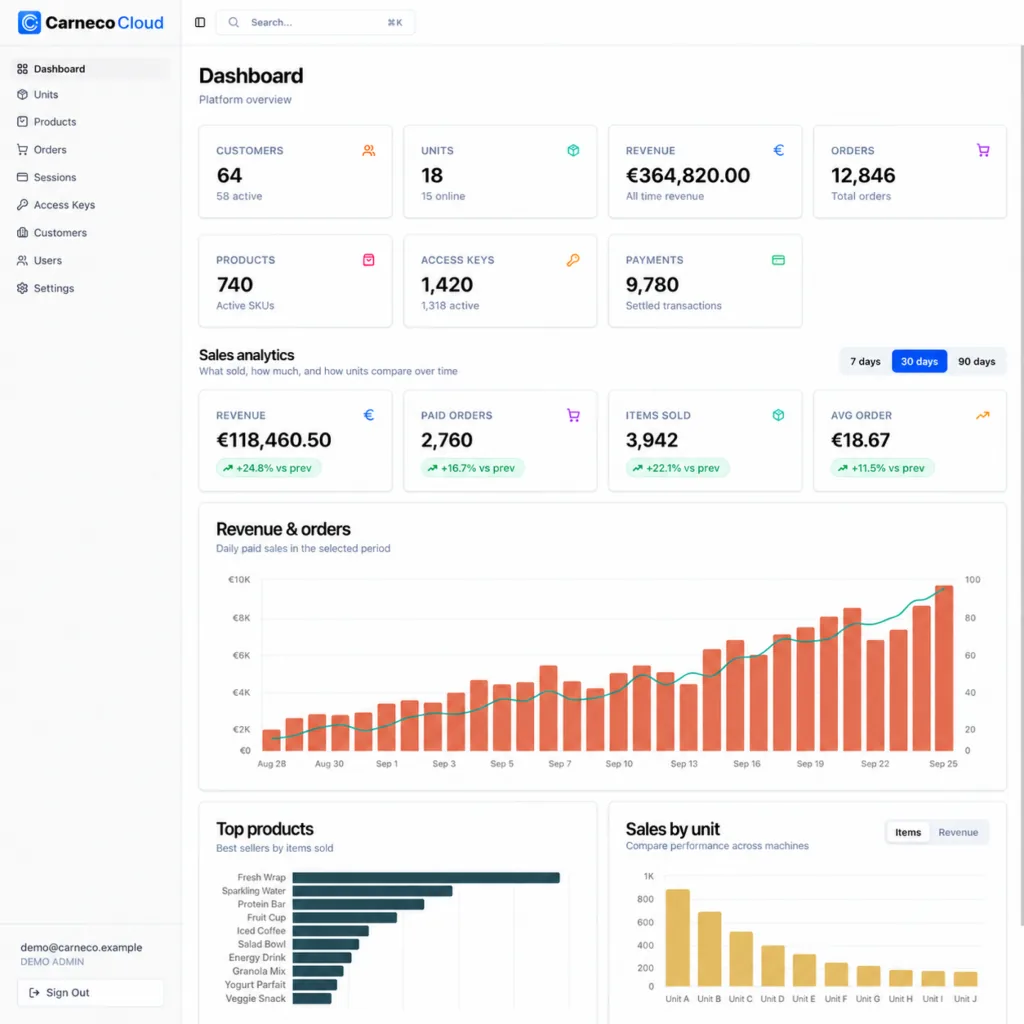Click the pink bag icon on Products card
This screenshot has height=1024, width=1024.
[x=368, y=260]
